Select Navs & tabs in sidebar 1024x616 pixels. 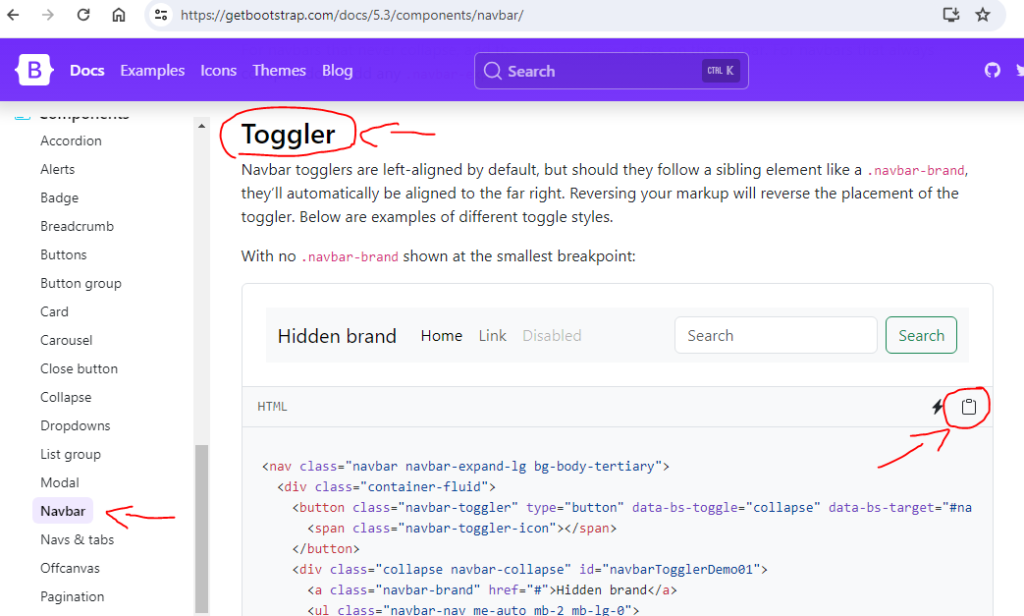77,540
